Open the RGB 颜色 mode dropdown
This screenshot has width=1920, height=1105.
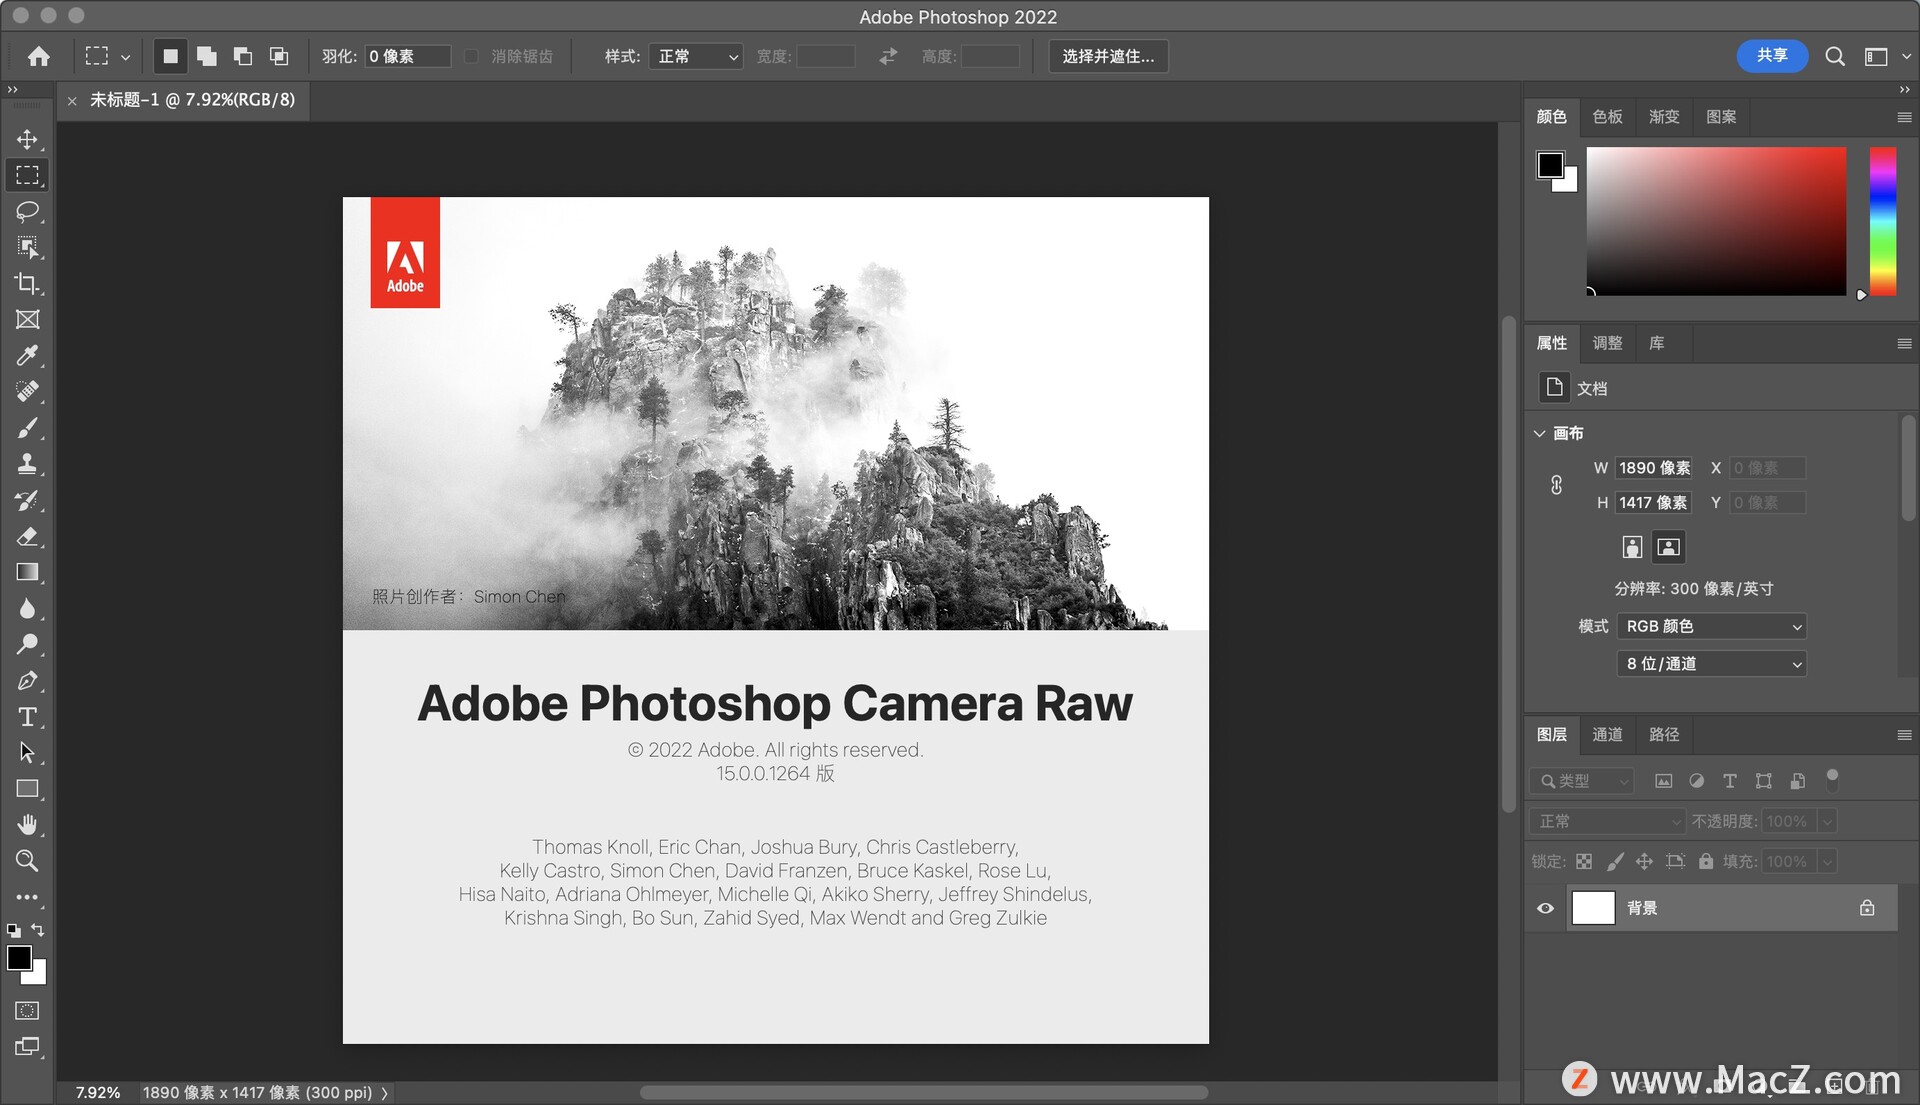tap(1711, 626)
